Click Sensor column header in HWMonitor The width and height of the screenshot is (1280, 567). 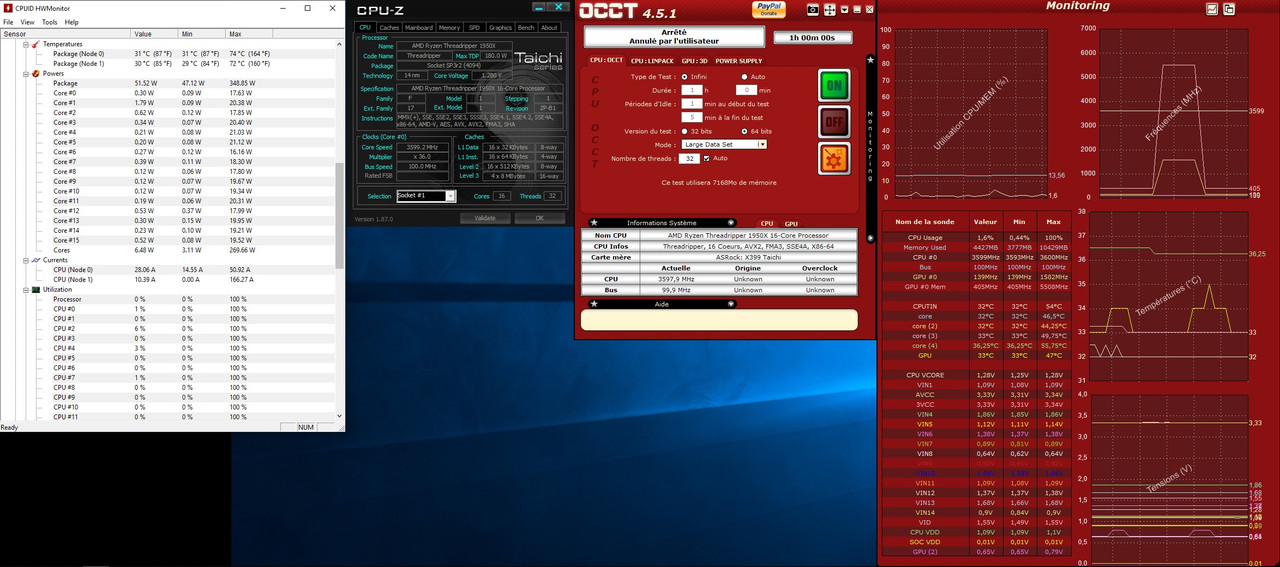66,34
